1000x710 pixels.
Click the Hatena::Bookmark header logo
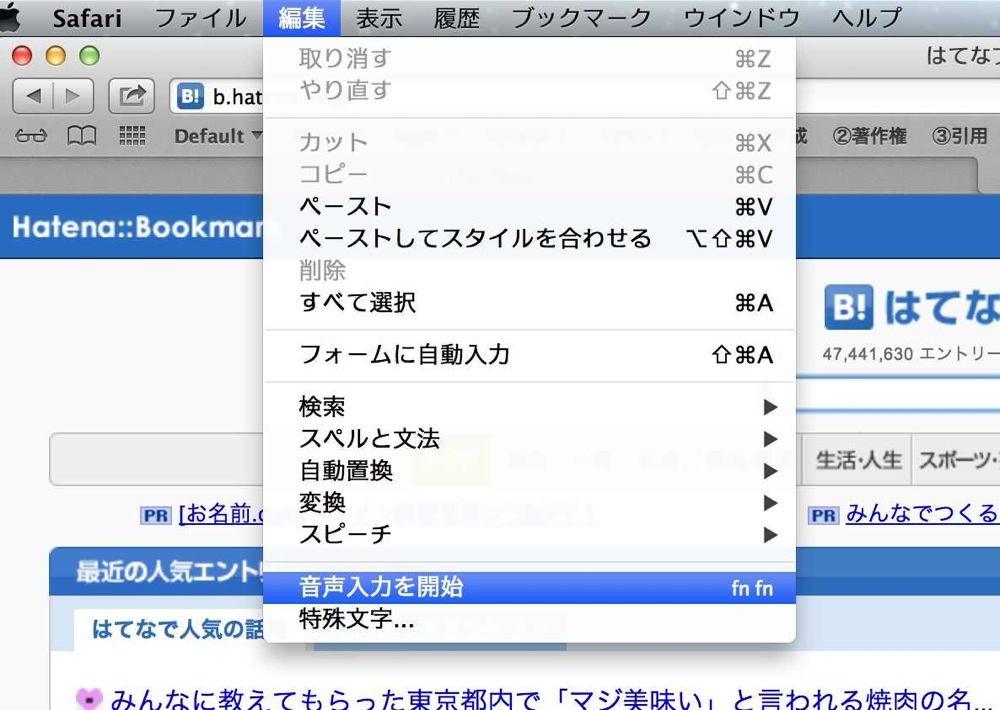[137, 227]
